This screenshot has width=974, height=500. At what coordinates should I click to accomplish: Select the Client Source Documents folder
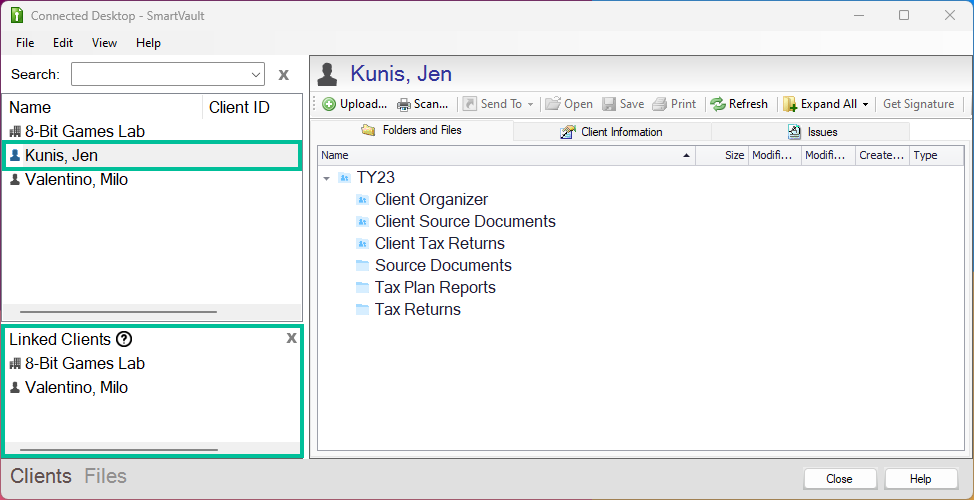click(x=465, y=222)
